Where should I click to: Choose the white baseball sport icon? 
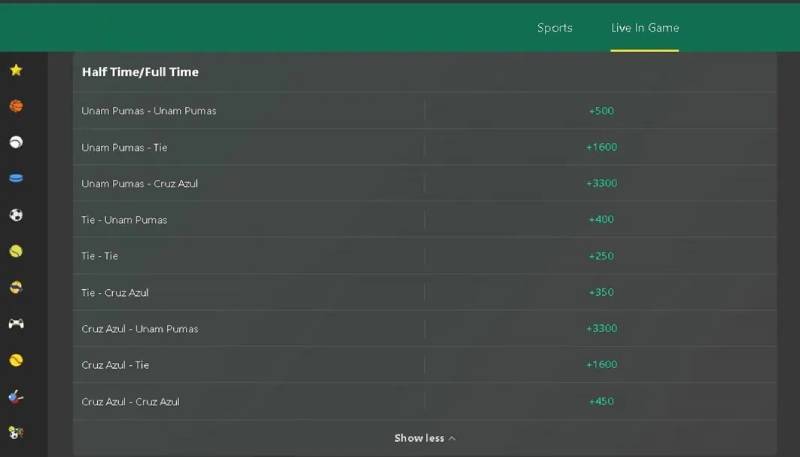pos(16,143)
